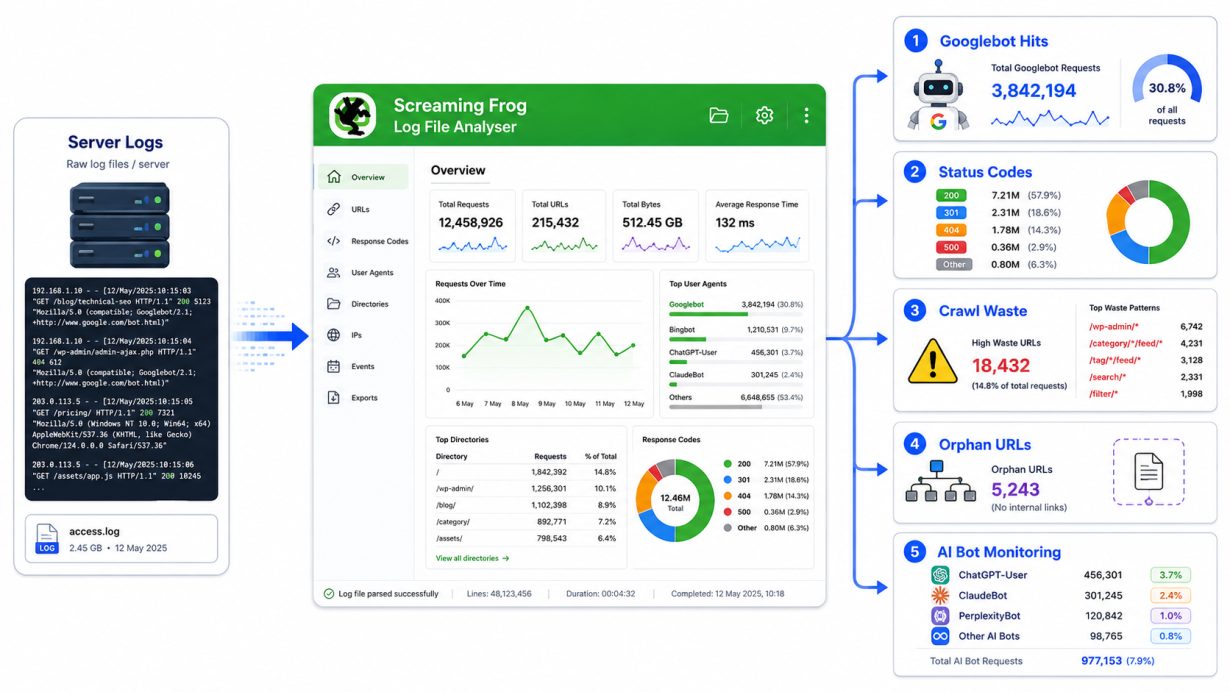
Task: Click the PerplexityBot icon
Action: [939, 616]
